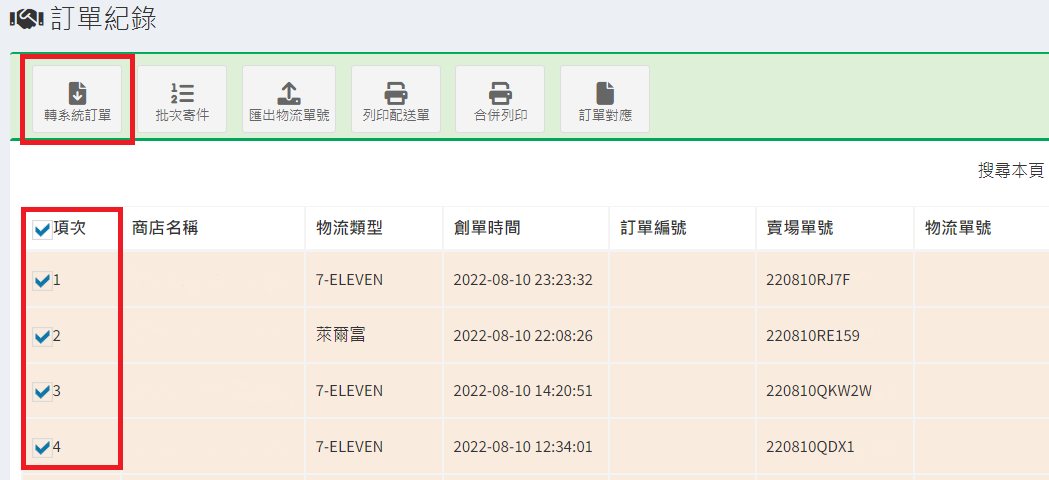The image size is (1049, 480).
Task: Click the 賣場單號 column header
Action: coord(796,228)
